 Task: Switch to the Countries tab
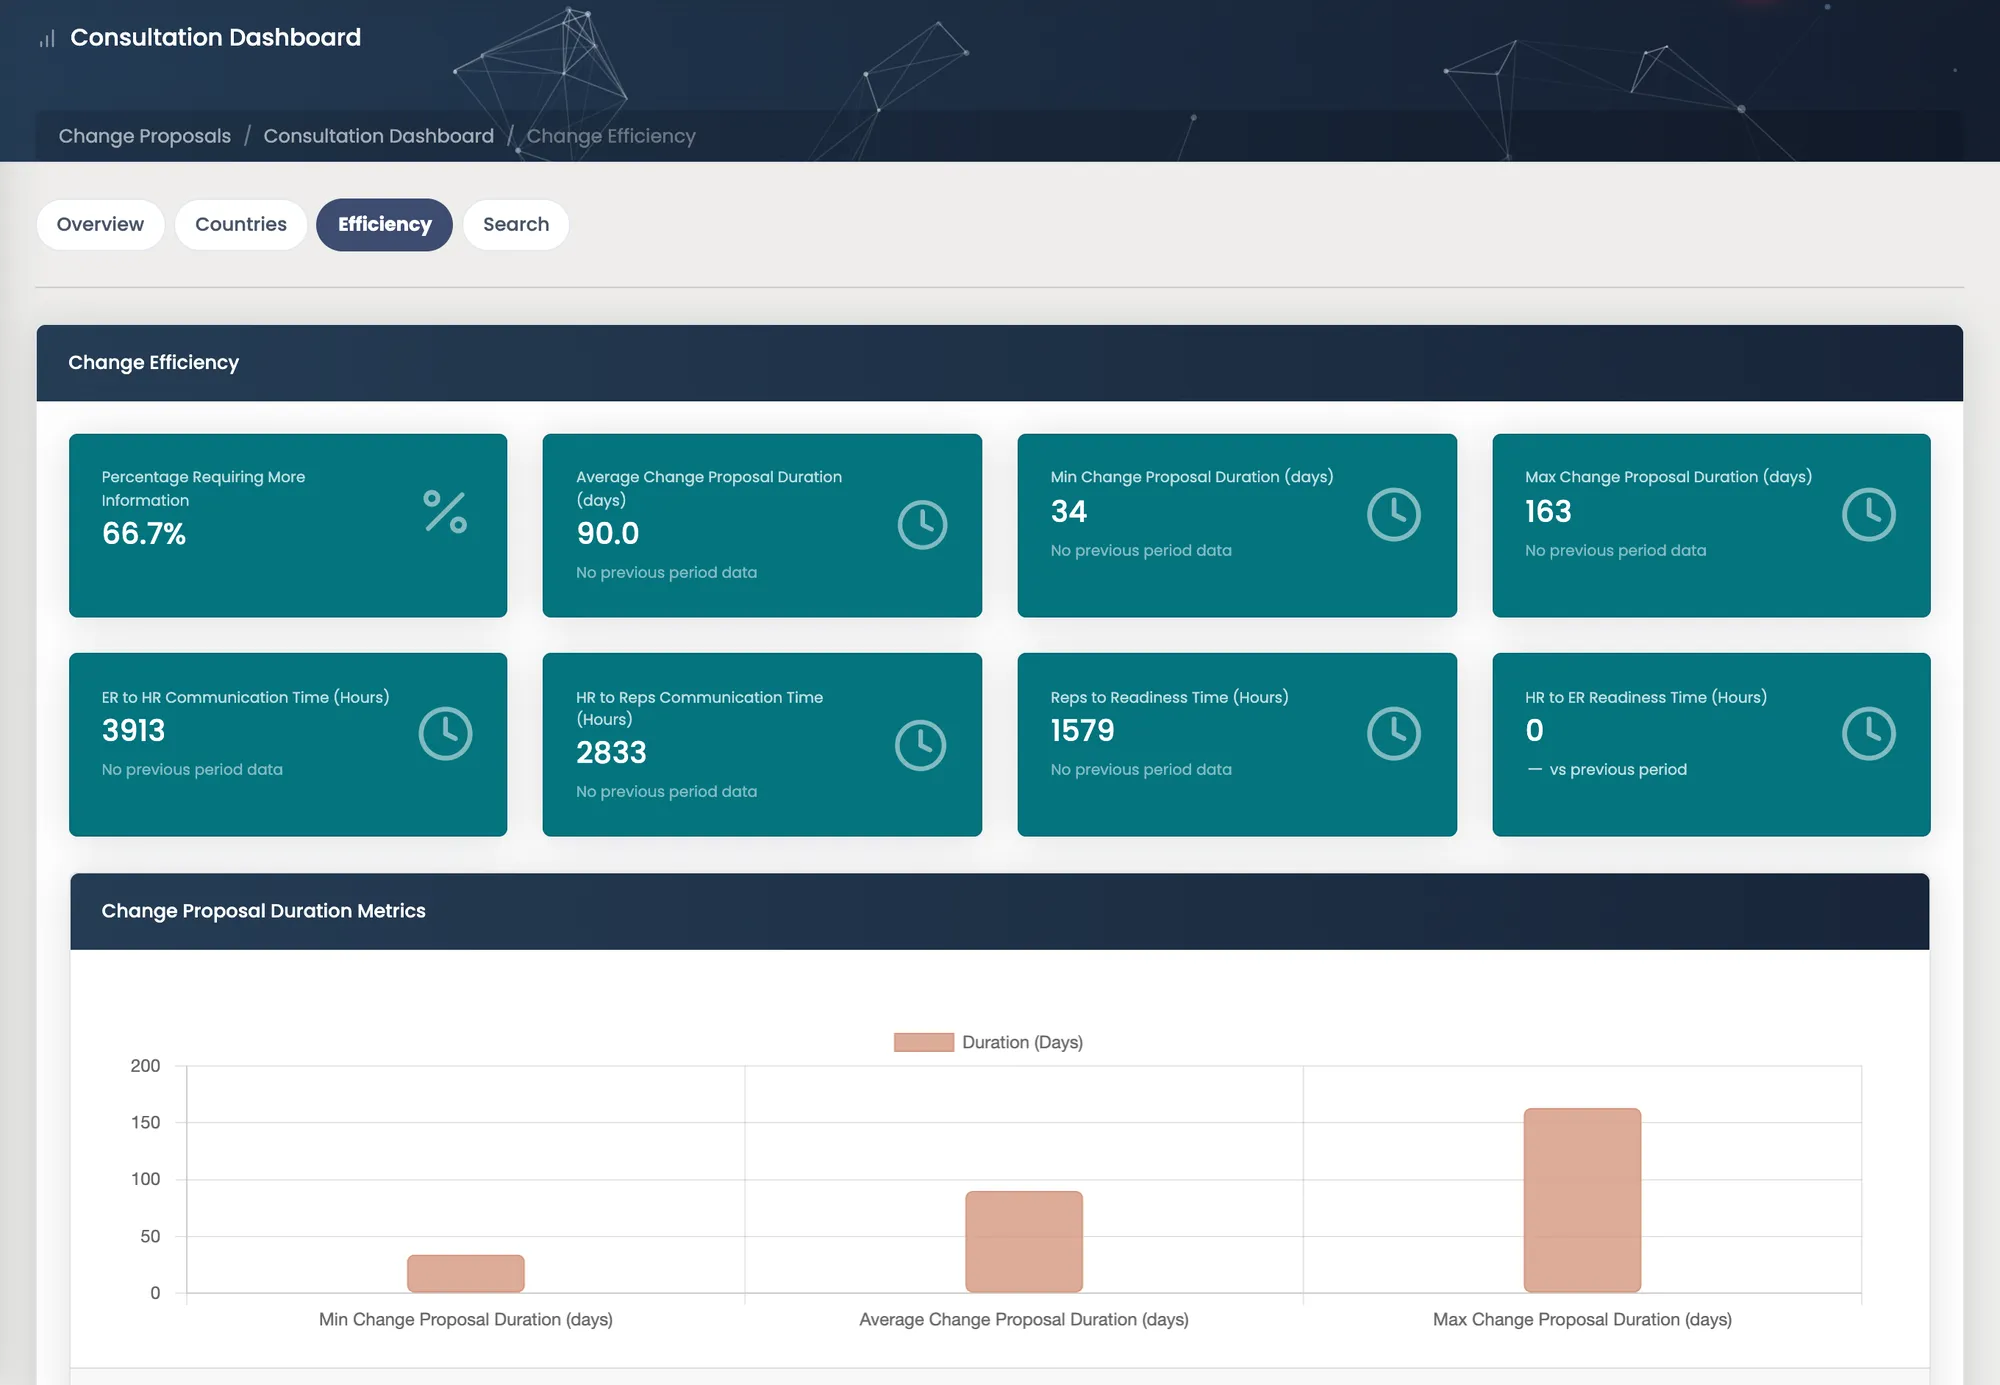tap(241, 224)
